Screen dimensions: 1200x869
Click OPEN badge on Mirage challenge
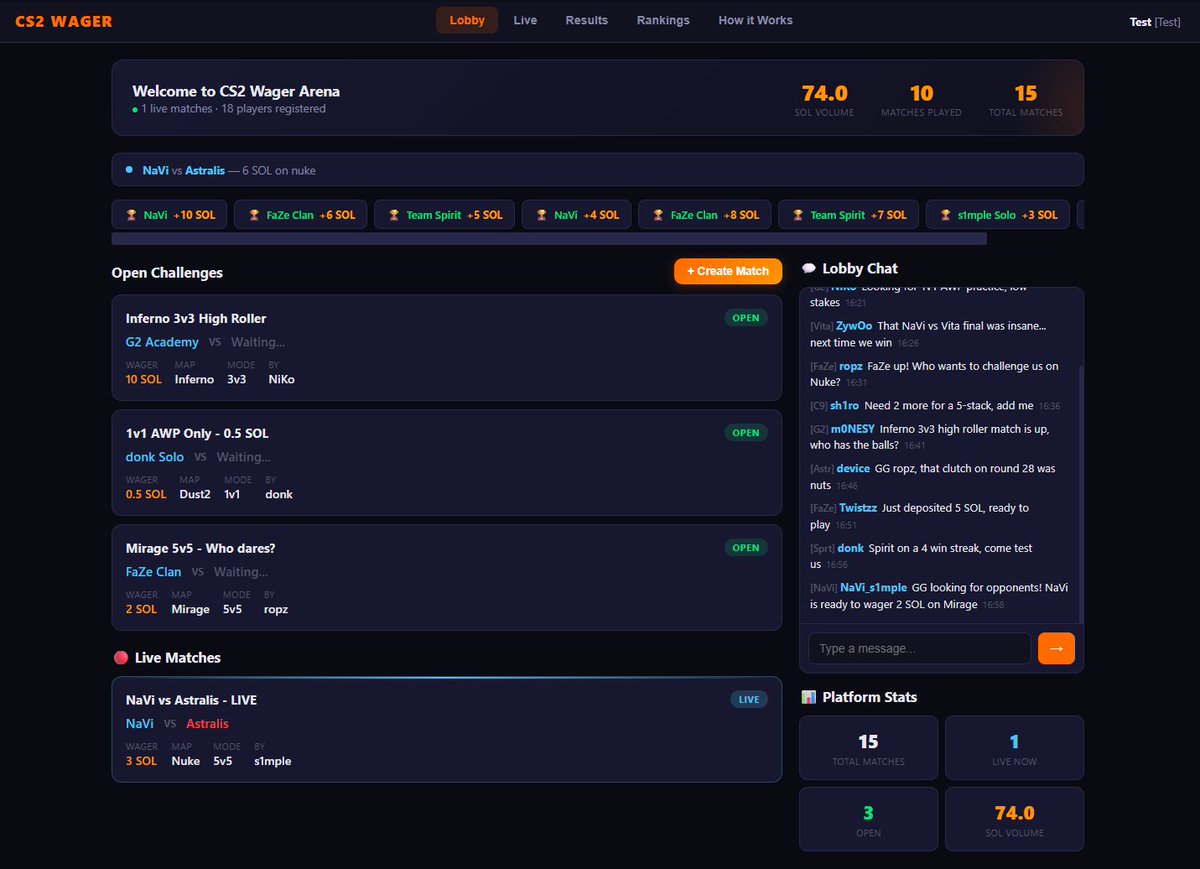click(746, 548)
